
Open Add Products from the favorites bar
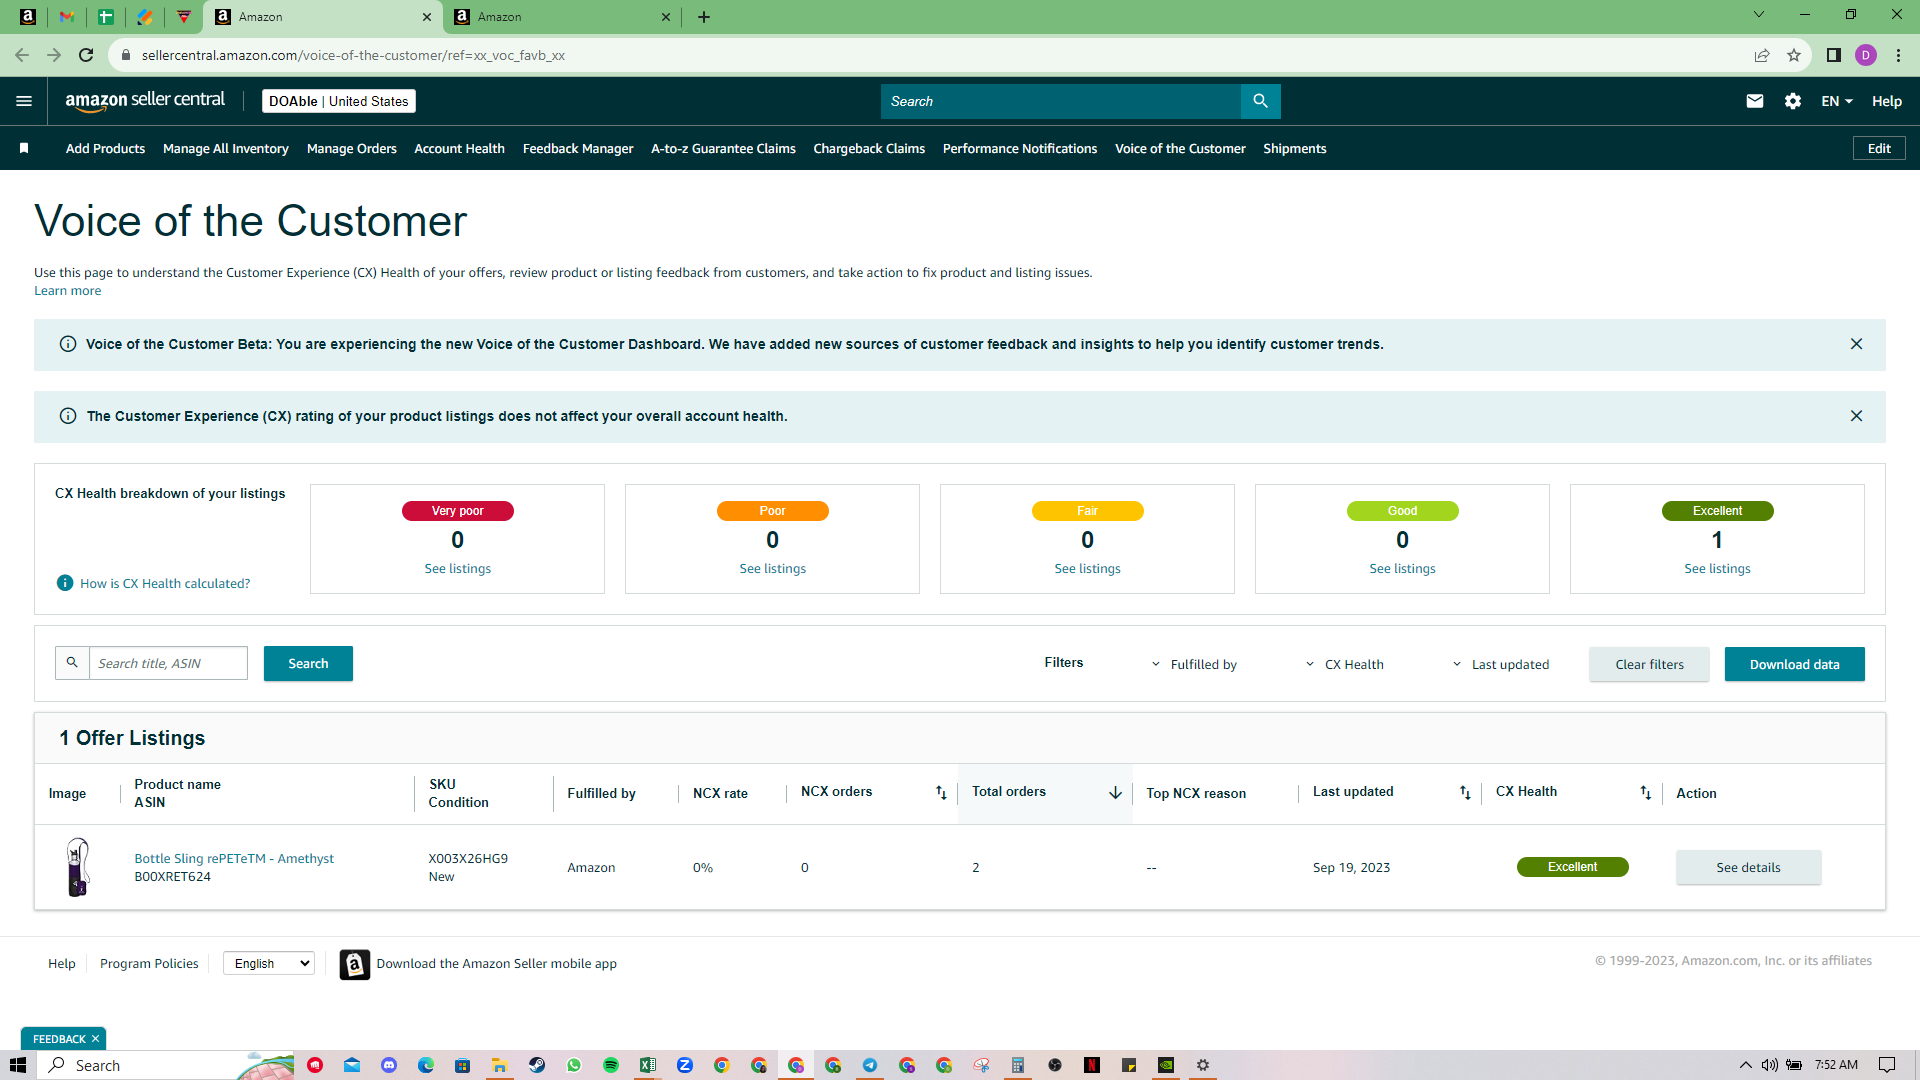pos(105,148)
